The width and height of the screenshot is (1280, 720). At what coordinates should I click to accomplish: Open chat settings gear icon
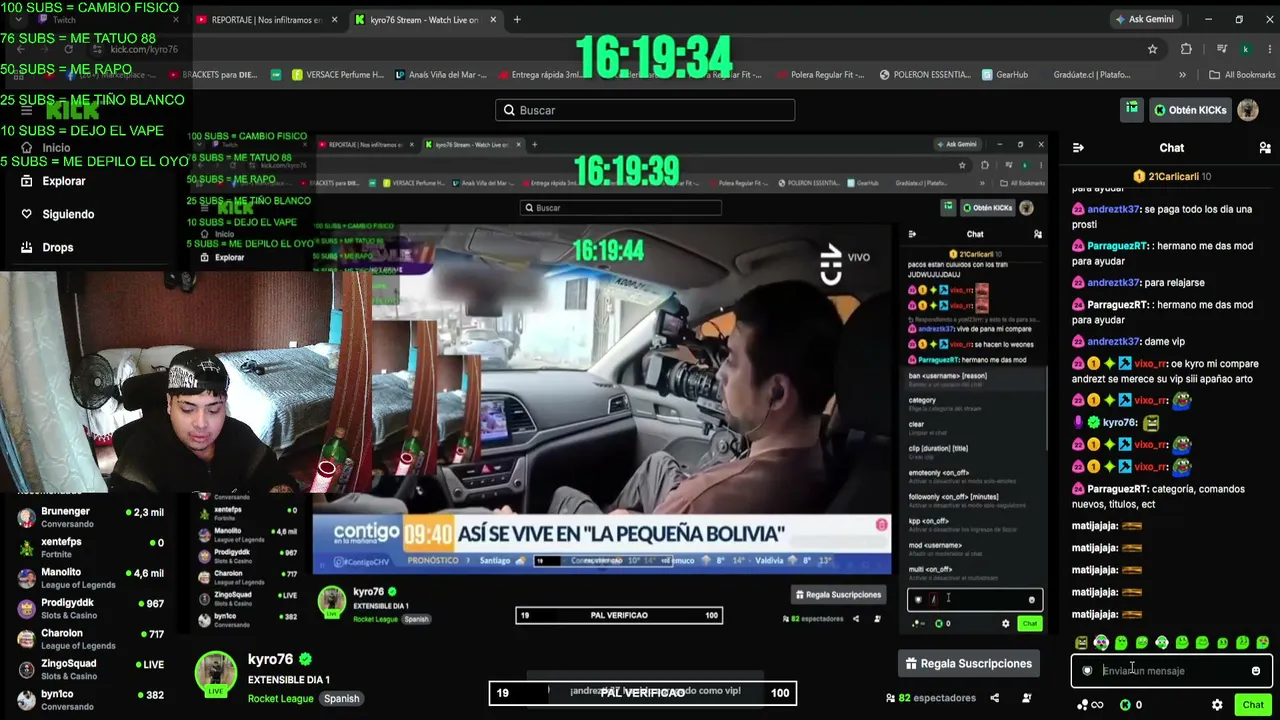pyautogui.click(x=1217, y=705)
